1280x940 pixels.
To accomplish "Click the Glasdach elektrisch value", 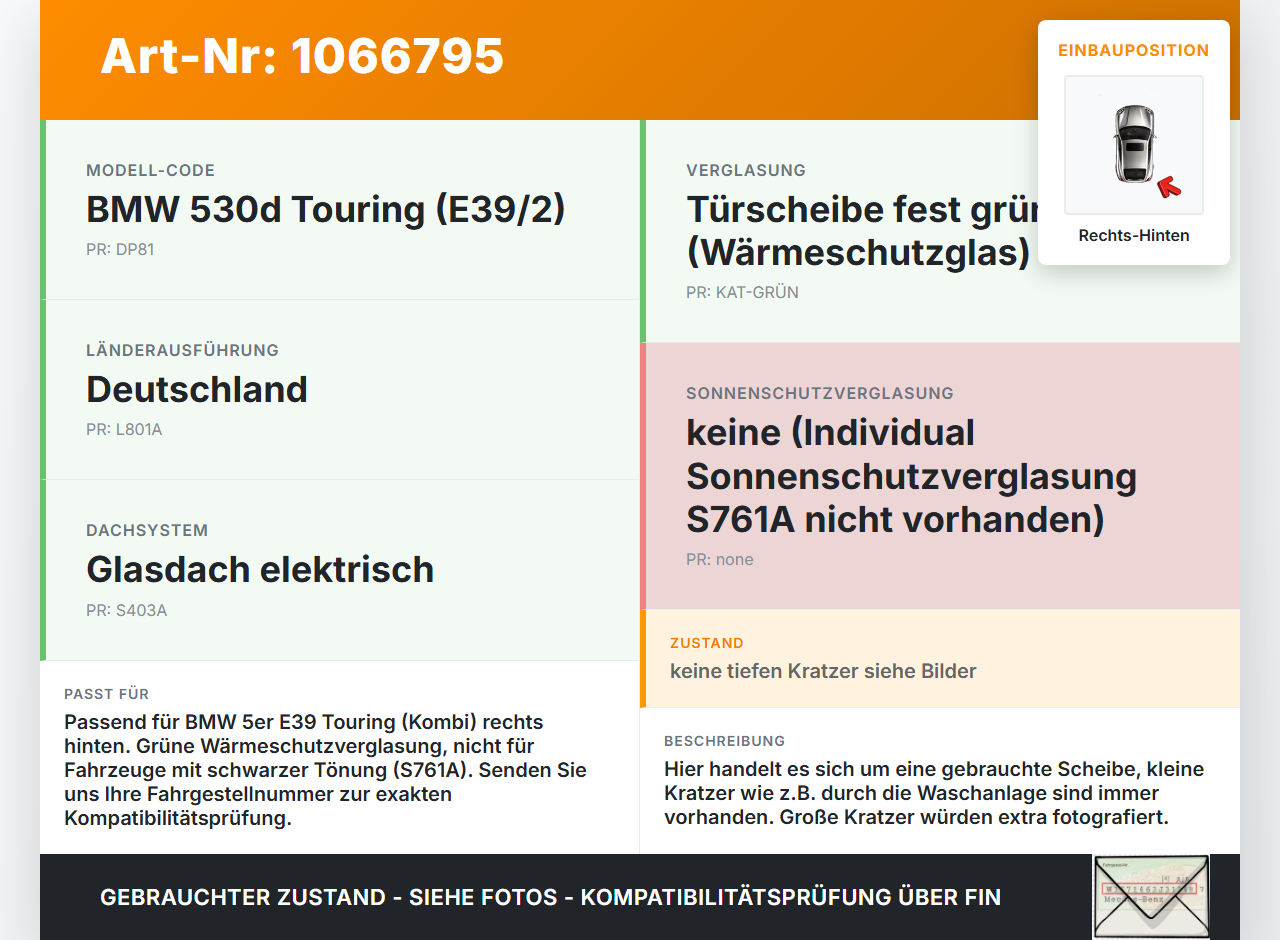I will (x=260, y=569).
